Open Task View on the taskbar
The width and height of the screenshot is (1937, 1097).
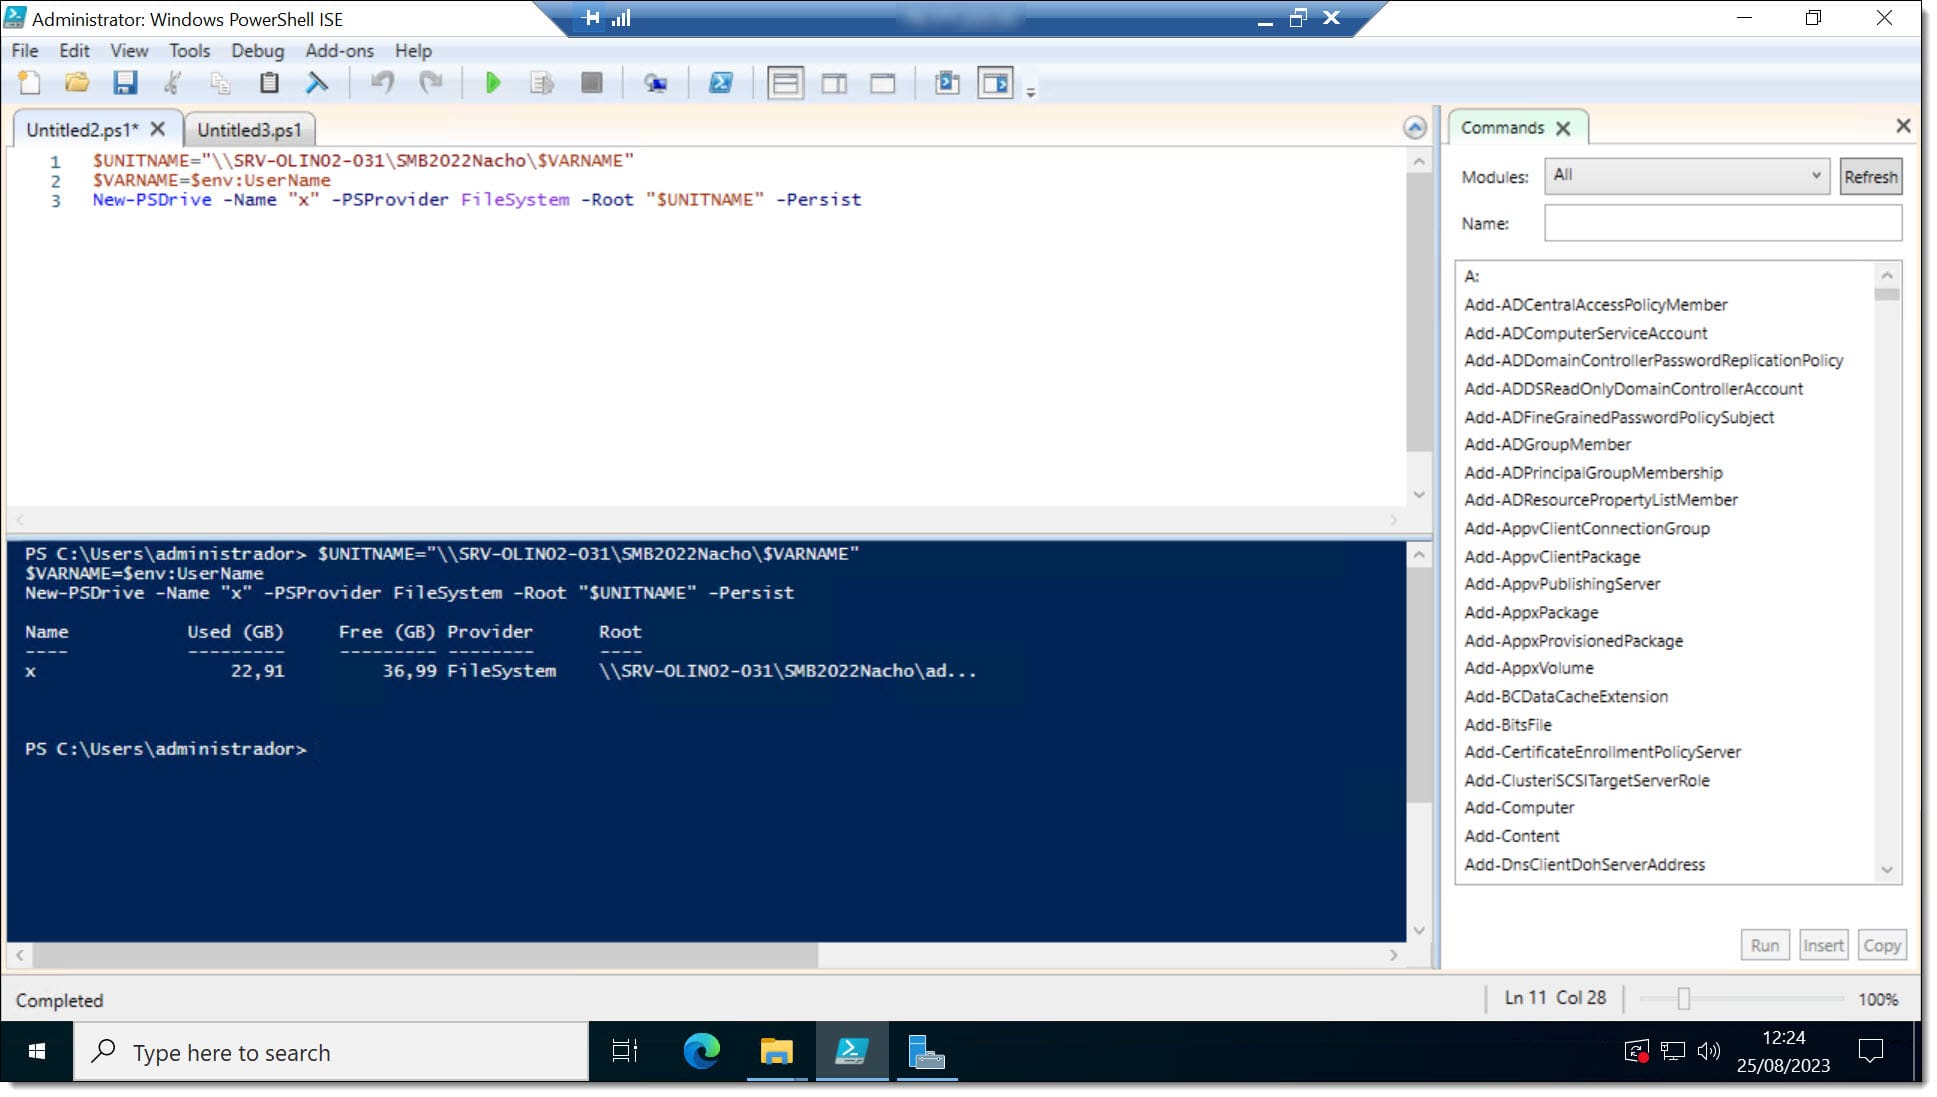pos(624,1051)
